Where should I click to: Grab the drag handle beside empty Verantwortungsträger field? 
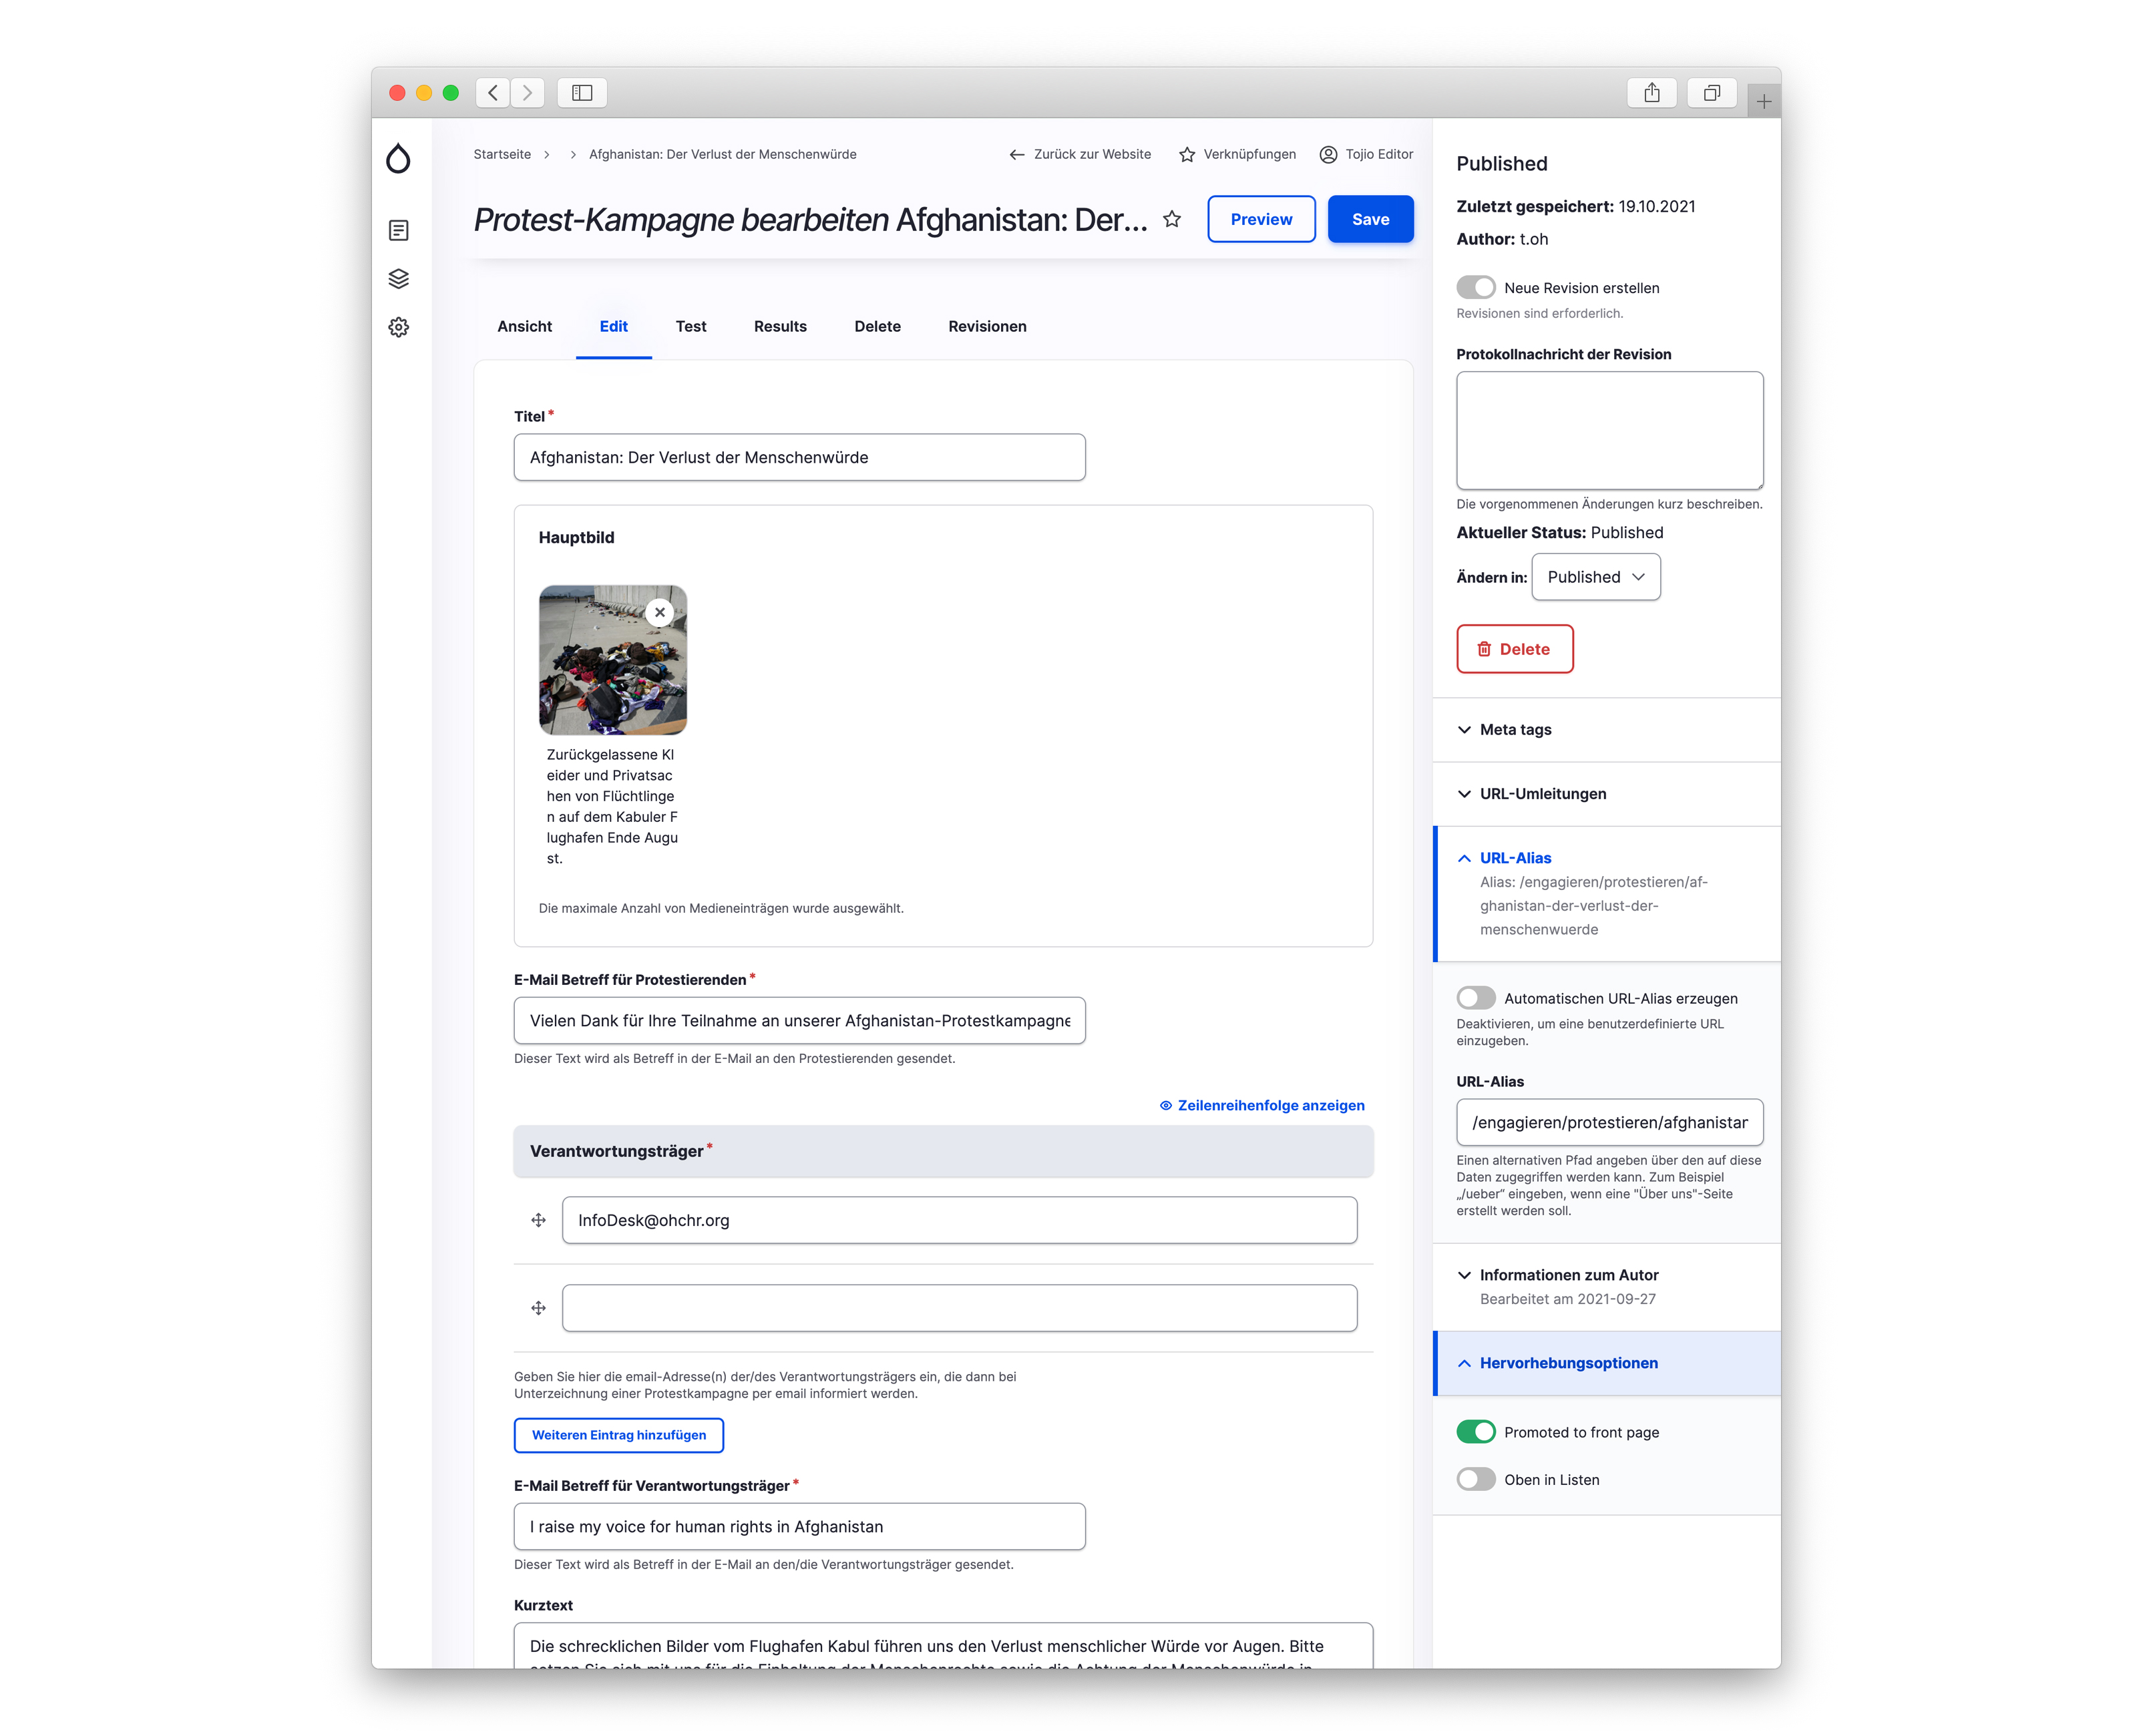[538, 1308]
